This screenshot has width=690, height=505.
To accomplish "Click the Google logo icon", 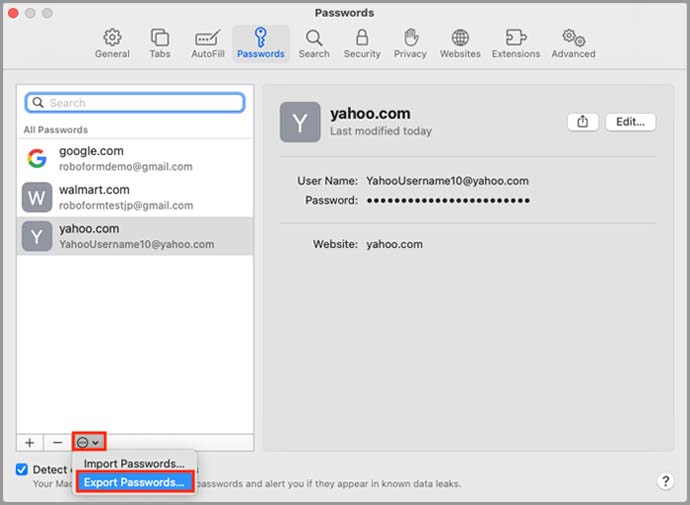I will tap(37, 158).
